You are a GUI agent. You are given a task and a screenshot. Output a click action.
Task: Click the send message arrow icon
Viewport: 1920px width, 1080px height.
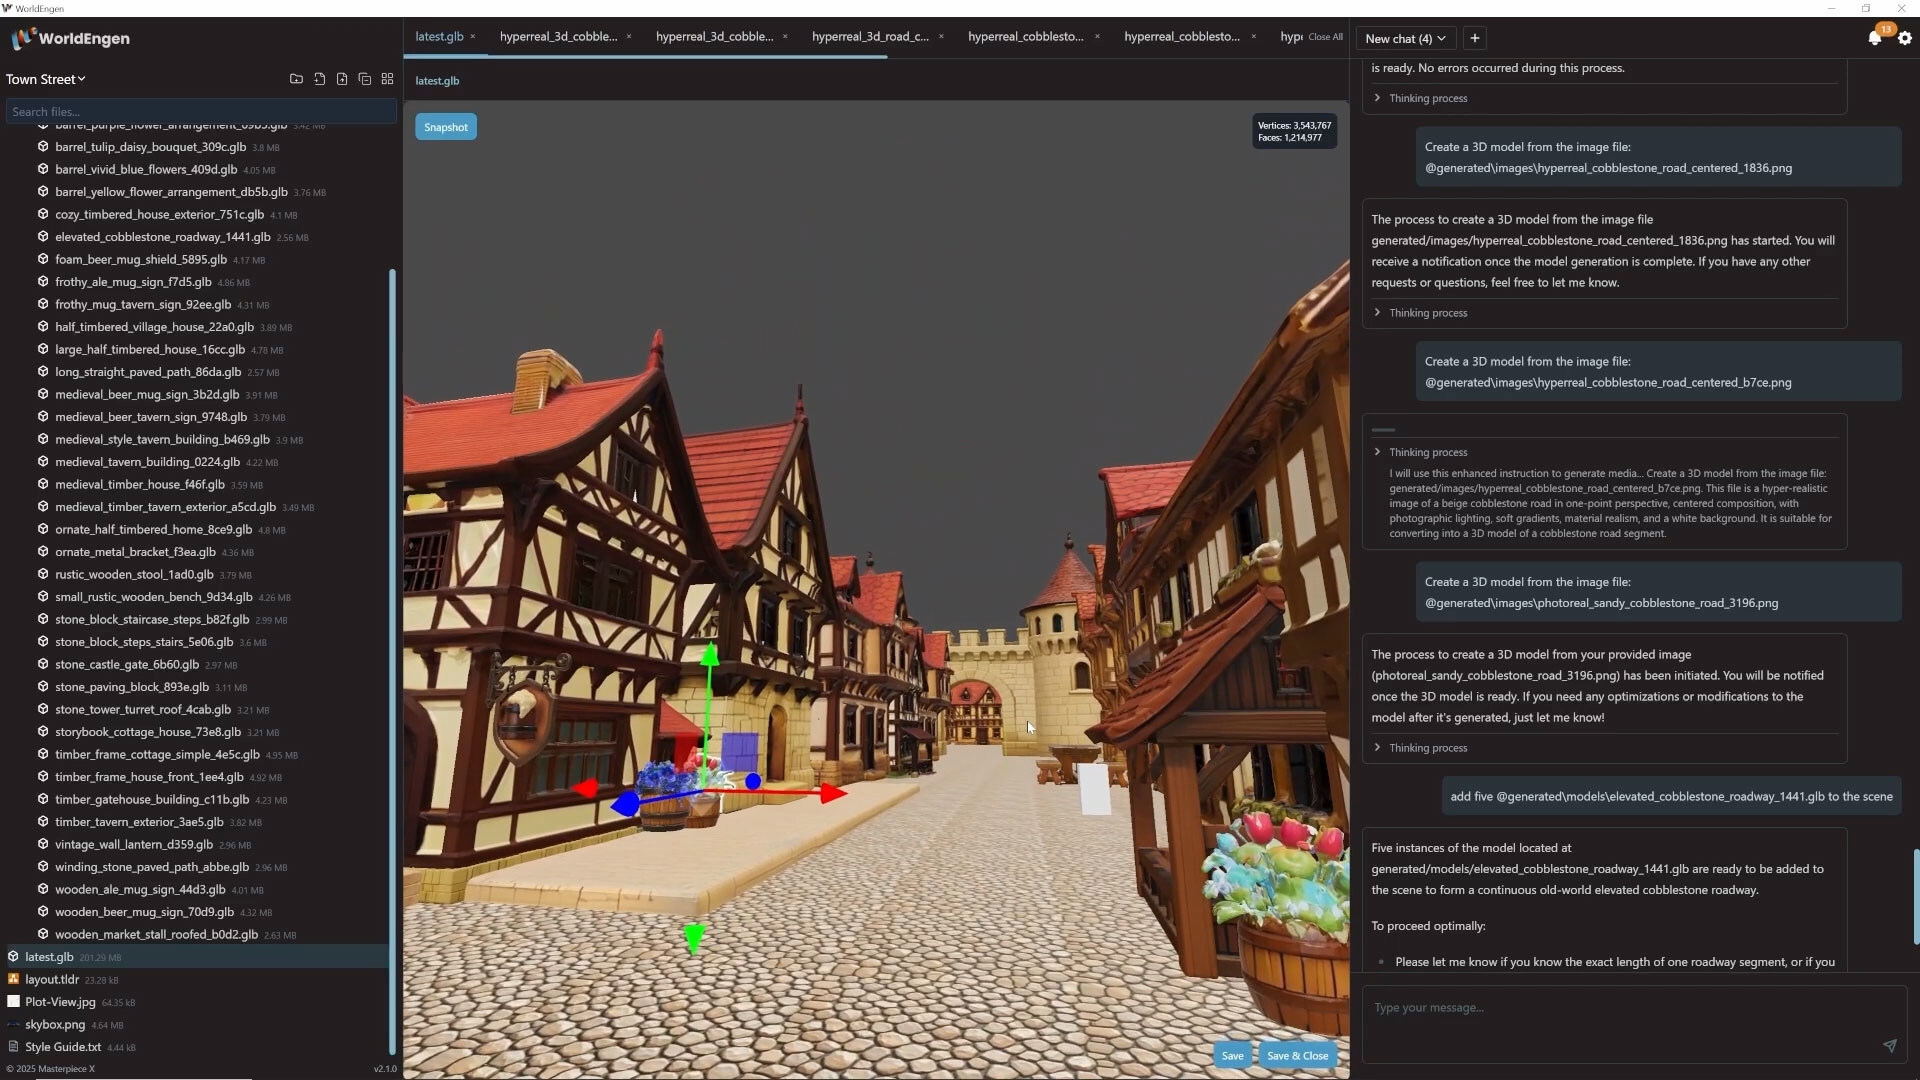pos(1889,1045)
